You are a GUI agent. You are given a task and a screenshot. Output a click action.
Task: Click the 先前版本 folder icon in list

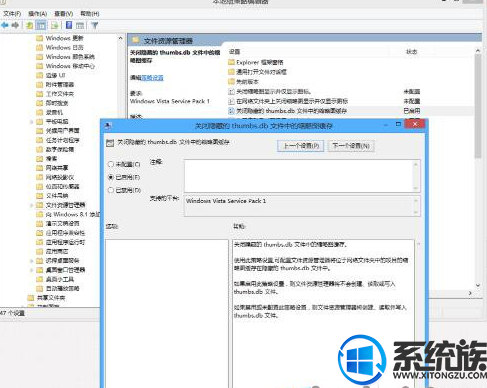(x=231, y=82)
